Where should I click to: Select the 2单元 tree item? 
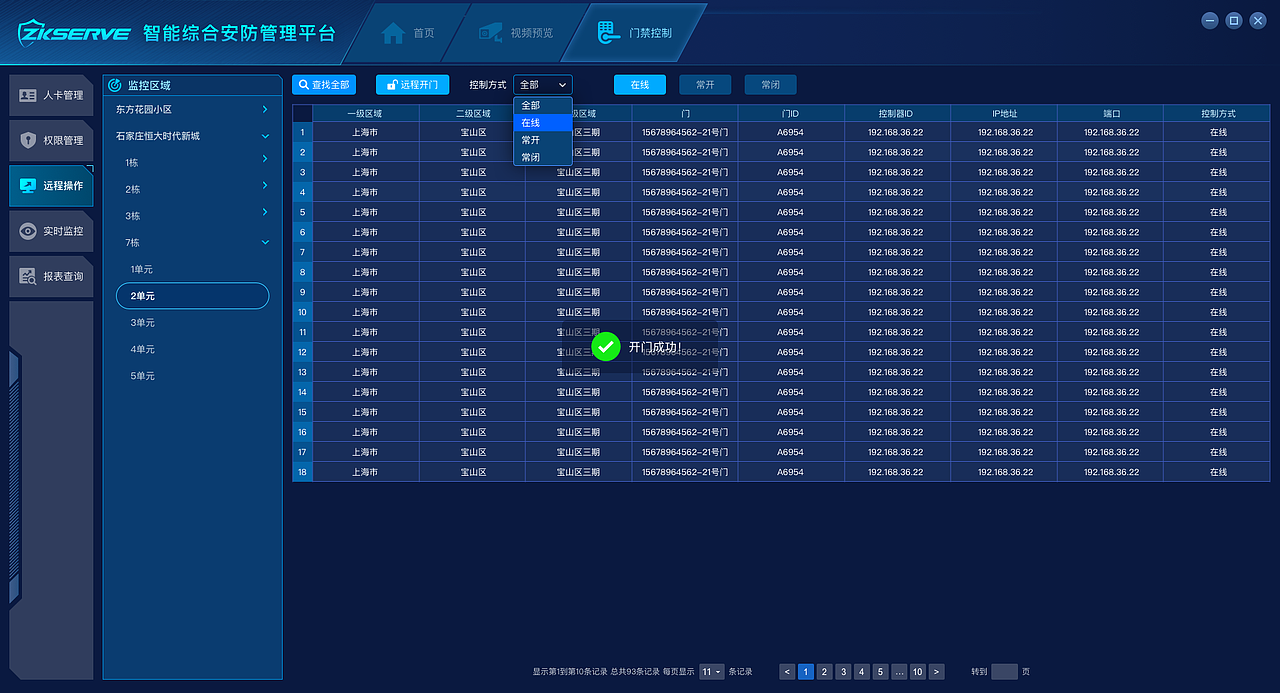pos(192,296)
